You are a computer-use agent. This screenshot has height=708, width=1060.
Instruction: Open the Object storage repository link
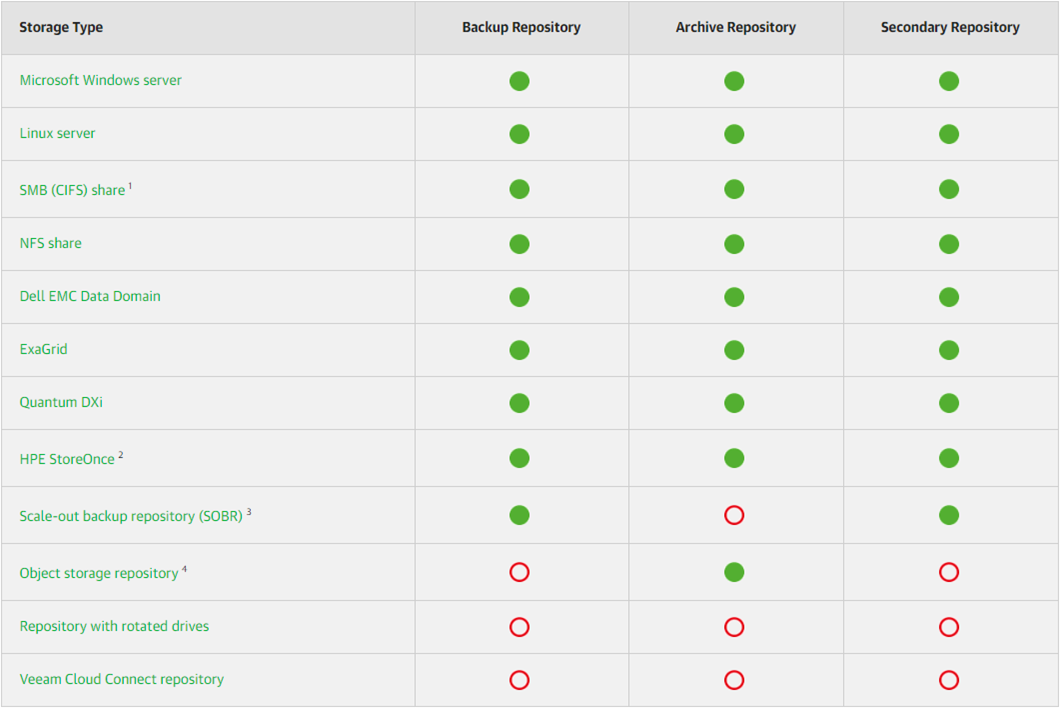coord(99,573)
